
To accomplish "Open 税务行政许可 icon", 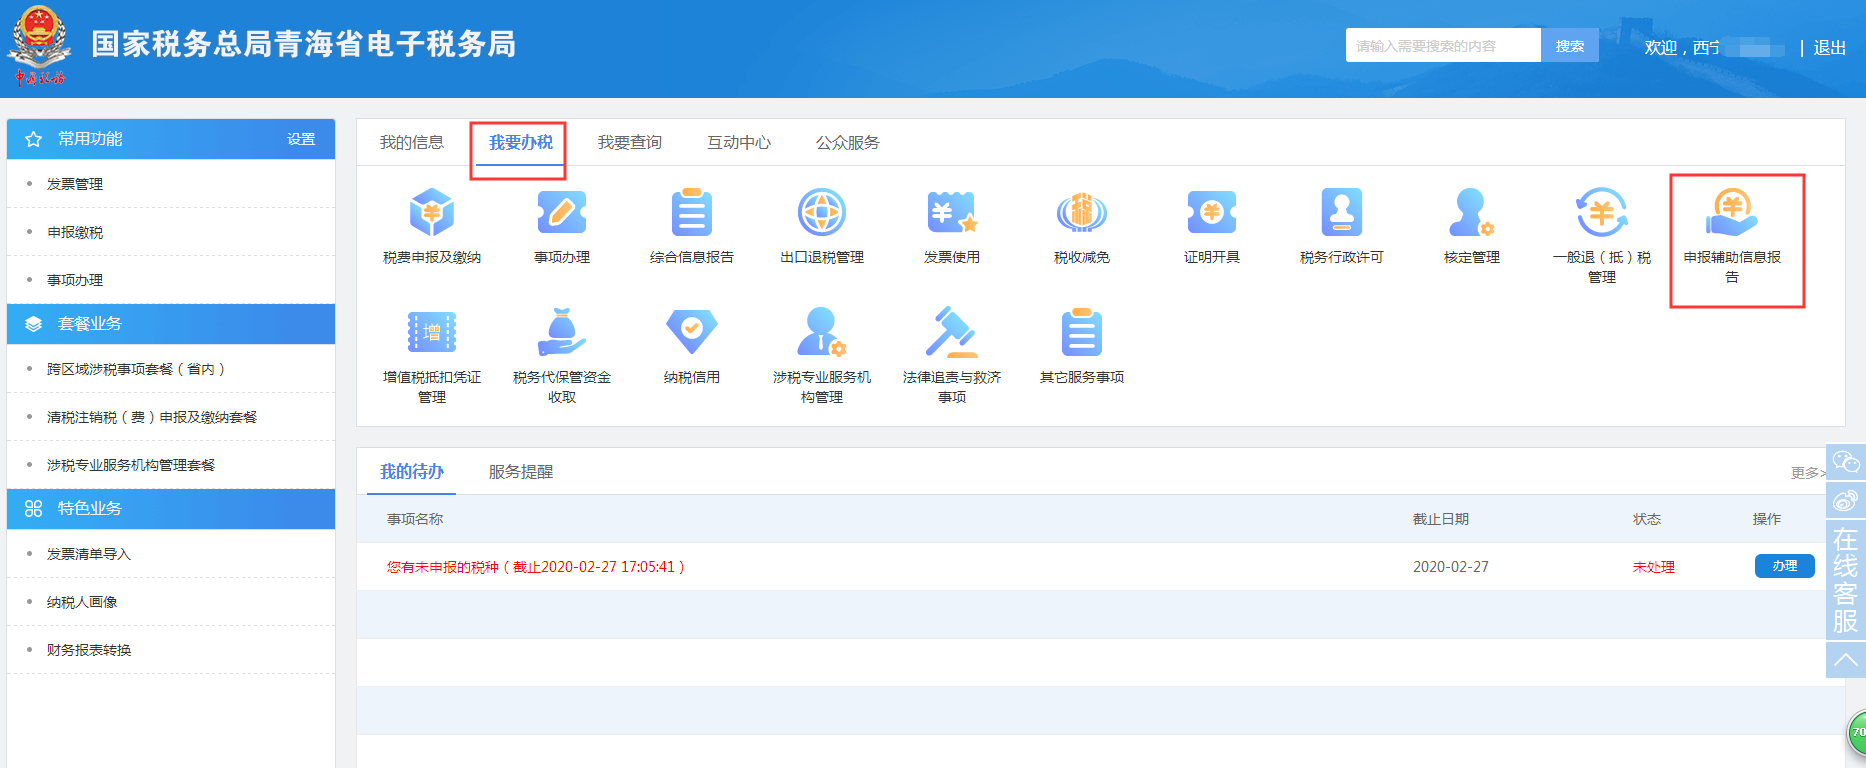I will tap(1342, 212).
